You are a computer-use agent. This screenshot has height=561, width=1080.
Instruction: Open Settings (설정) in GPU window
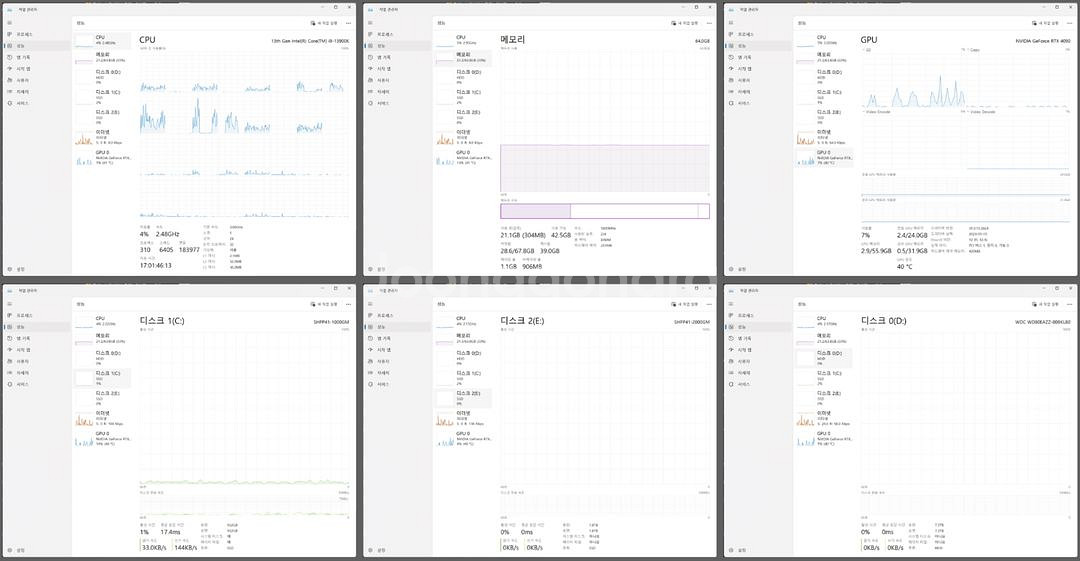(x=758, y=269)
